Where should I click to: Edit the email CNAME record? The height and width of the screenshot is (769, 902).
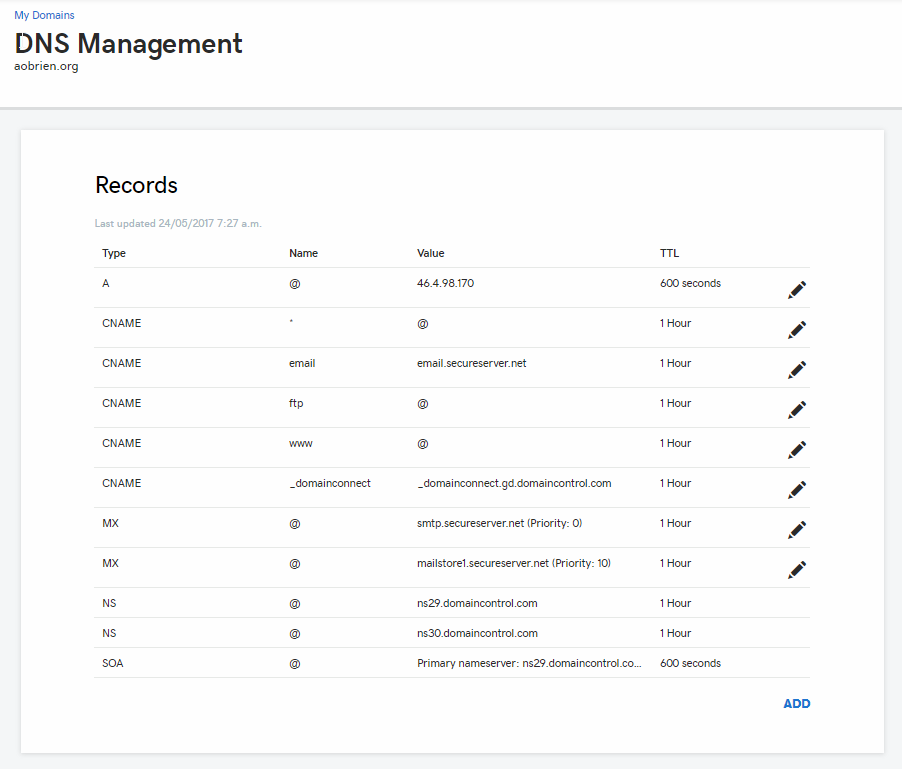point(797,370)
